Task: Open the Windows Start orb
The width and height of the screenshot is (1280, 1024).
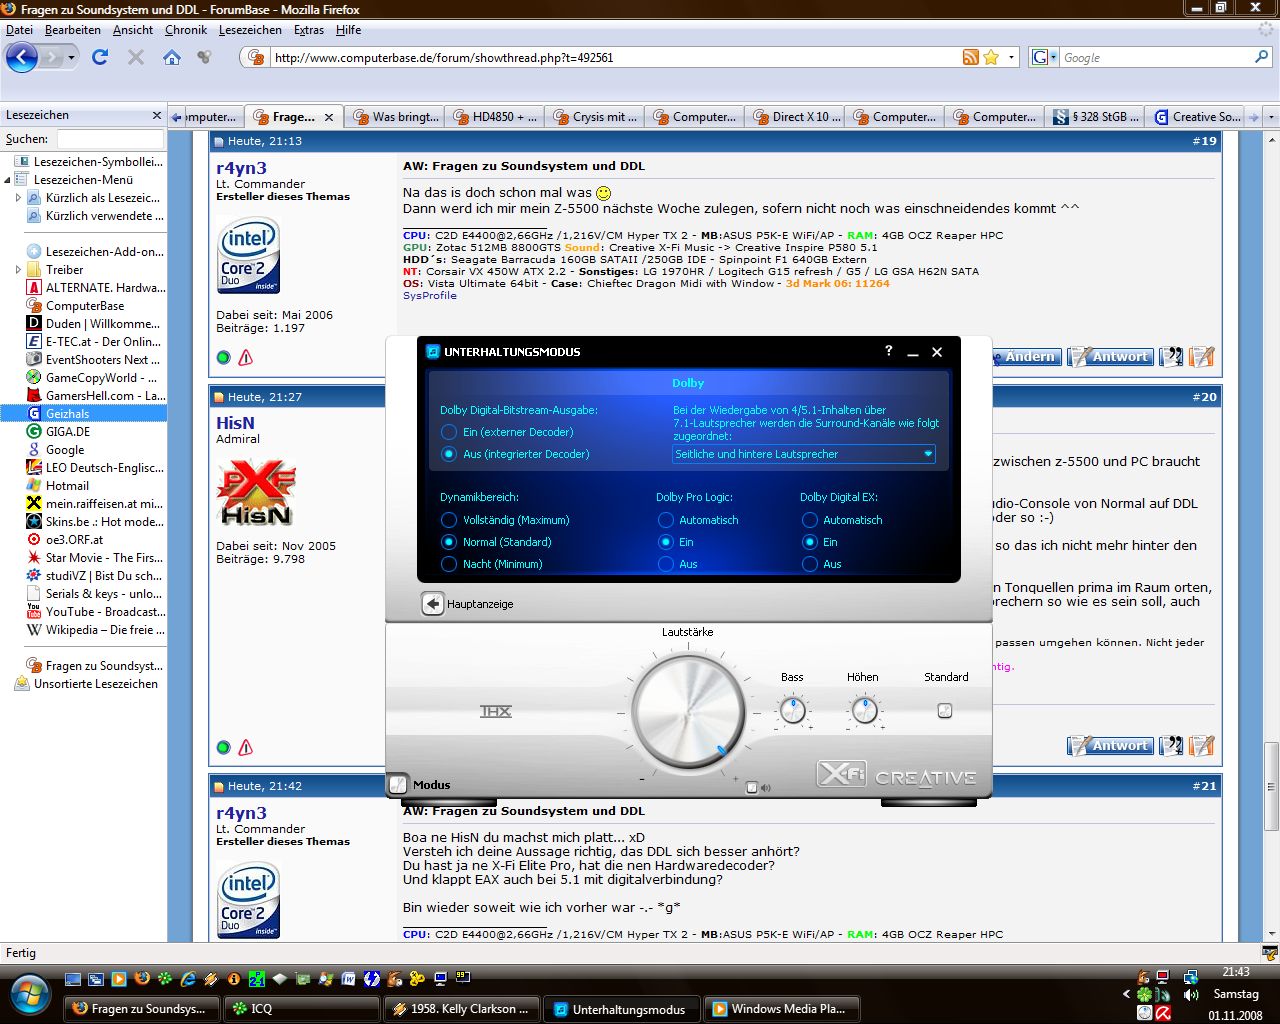Action: coord(30,991)
